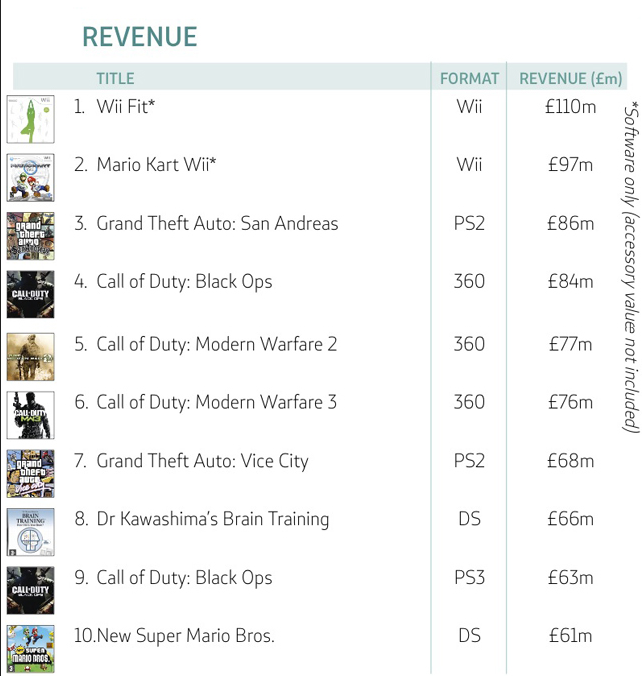Click the Wii Fit cover thumbnail
Viewport: 642px width, 692px height.
point(30,119)
